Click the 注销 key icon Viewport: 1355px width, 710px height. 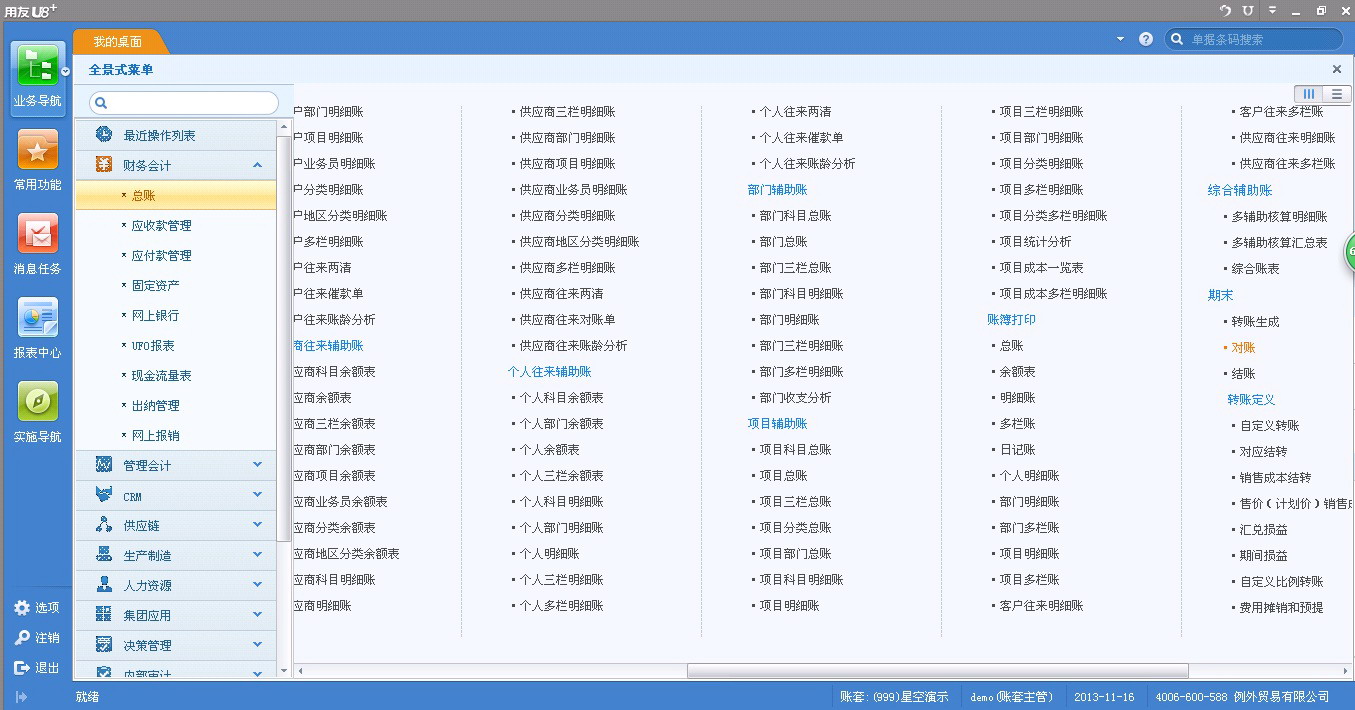[x=22, y=638]
